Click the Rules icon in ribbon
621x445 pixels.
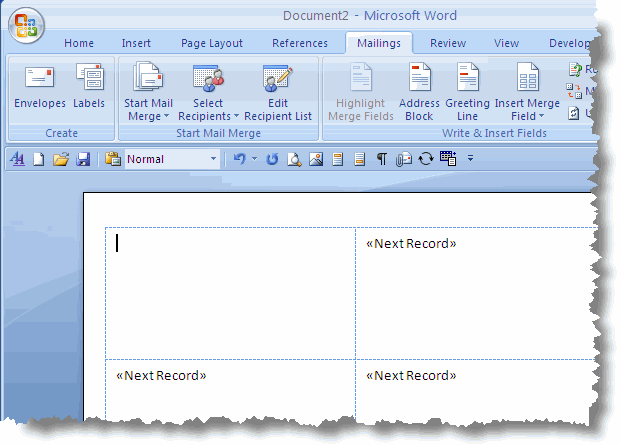(x=575, y=70)
